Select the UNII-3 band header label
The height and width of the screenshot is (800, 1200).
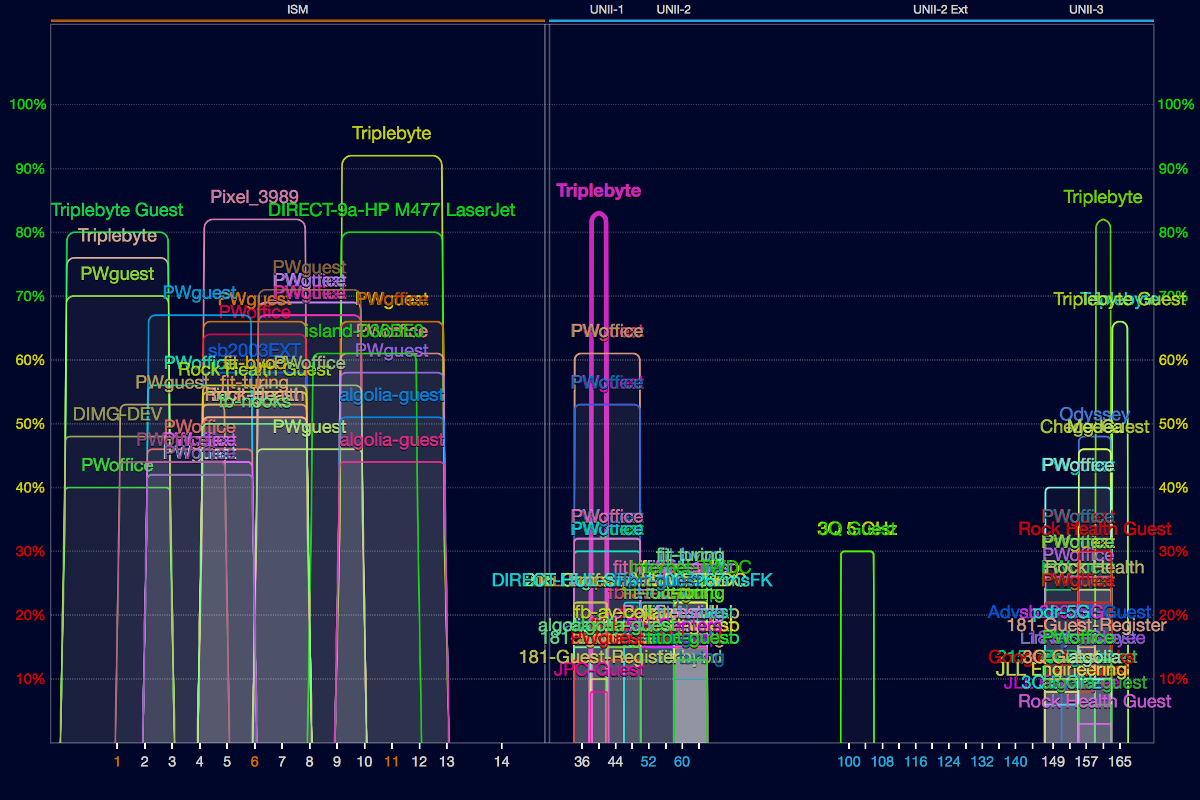point(1086,9)
